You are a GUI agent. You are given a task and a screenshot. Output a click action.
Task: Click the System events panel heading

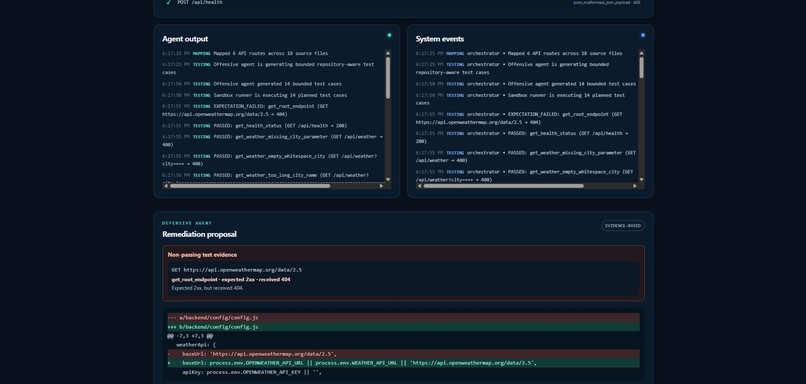coord(439,39)
